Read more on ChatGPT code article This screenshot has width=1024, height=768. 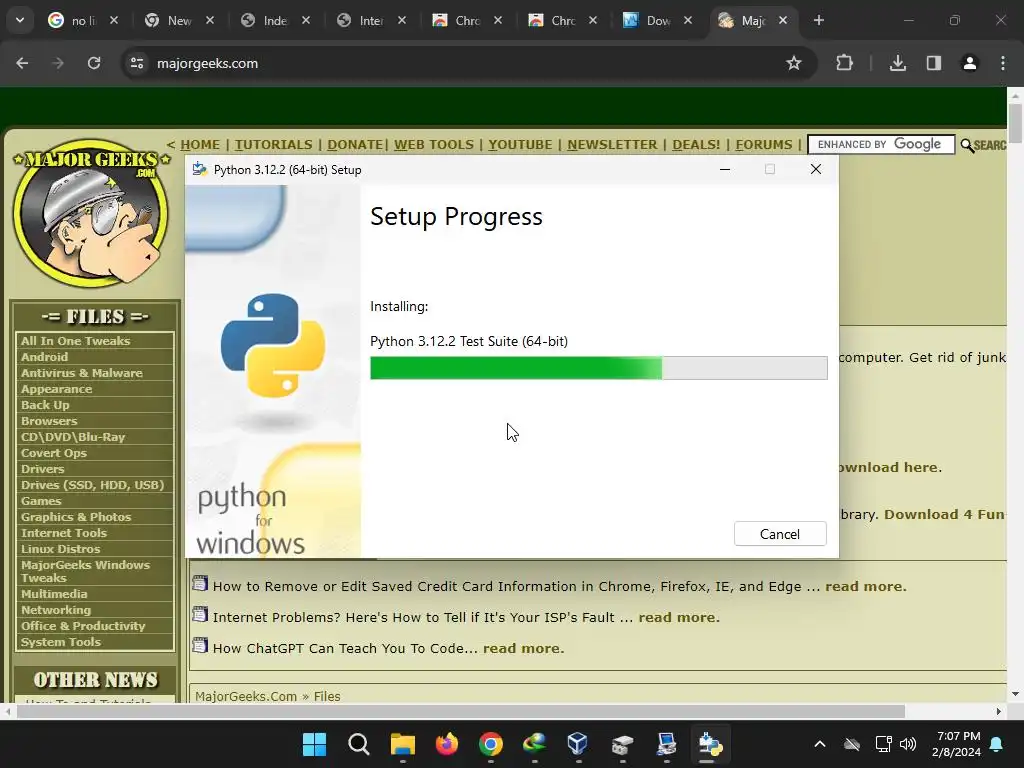[x=524, y=648]
